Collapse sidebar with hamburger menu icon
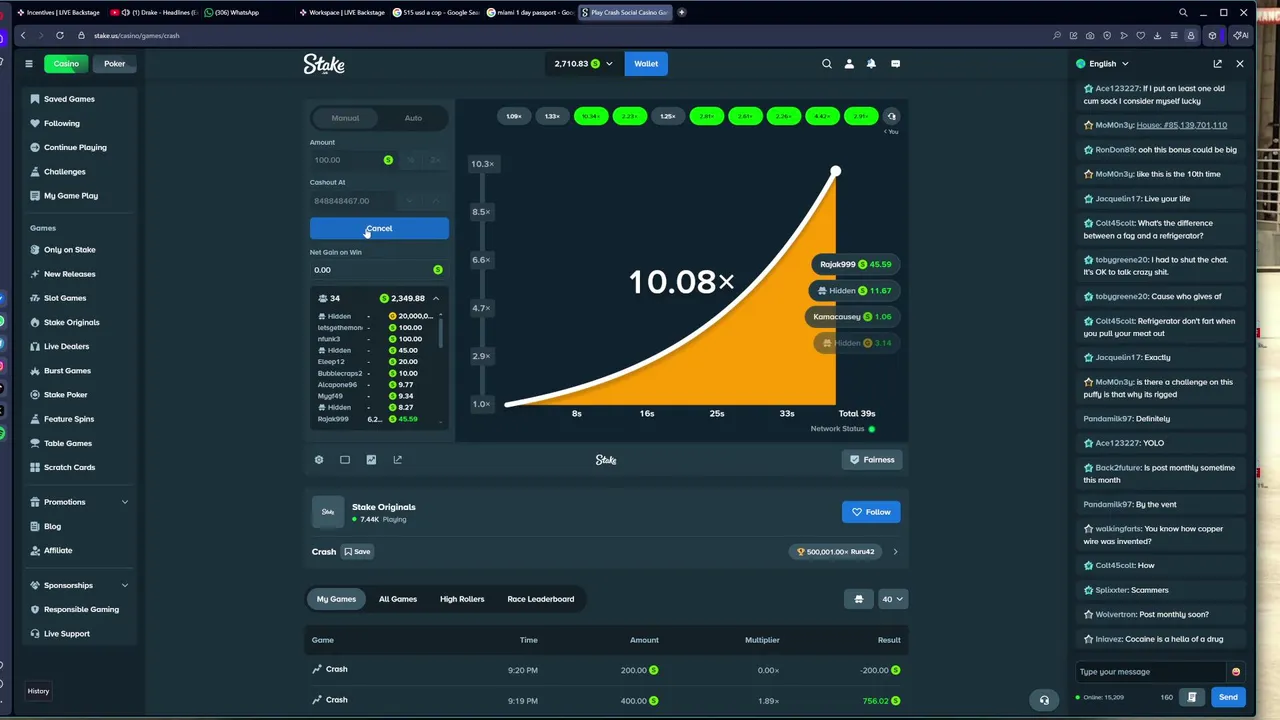The width and height of the screenshot is (1280, 720). pos(29,64)
